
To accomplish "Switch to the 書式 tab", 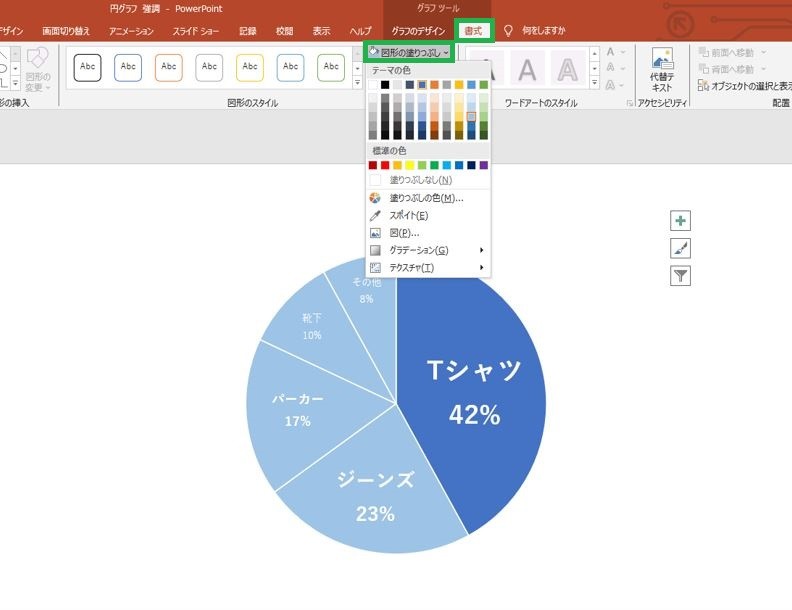I will coord(473,31).
